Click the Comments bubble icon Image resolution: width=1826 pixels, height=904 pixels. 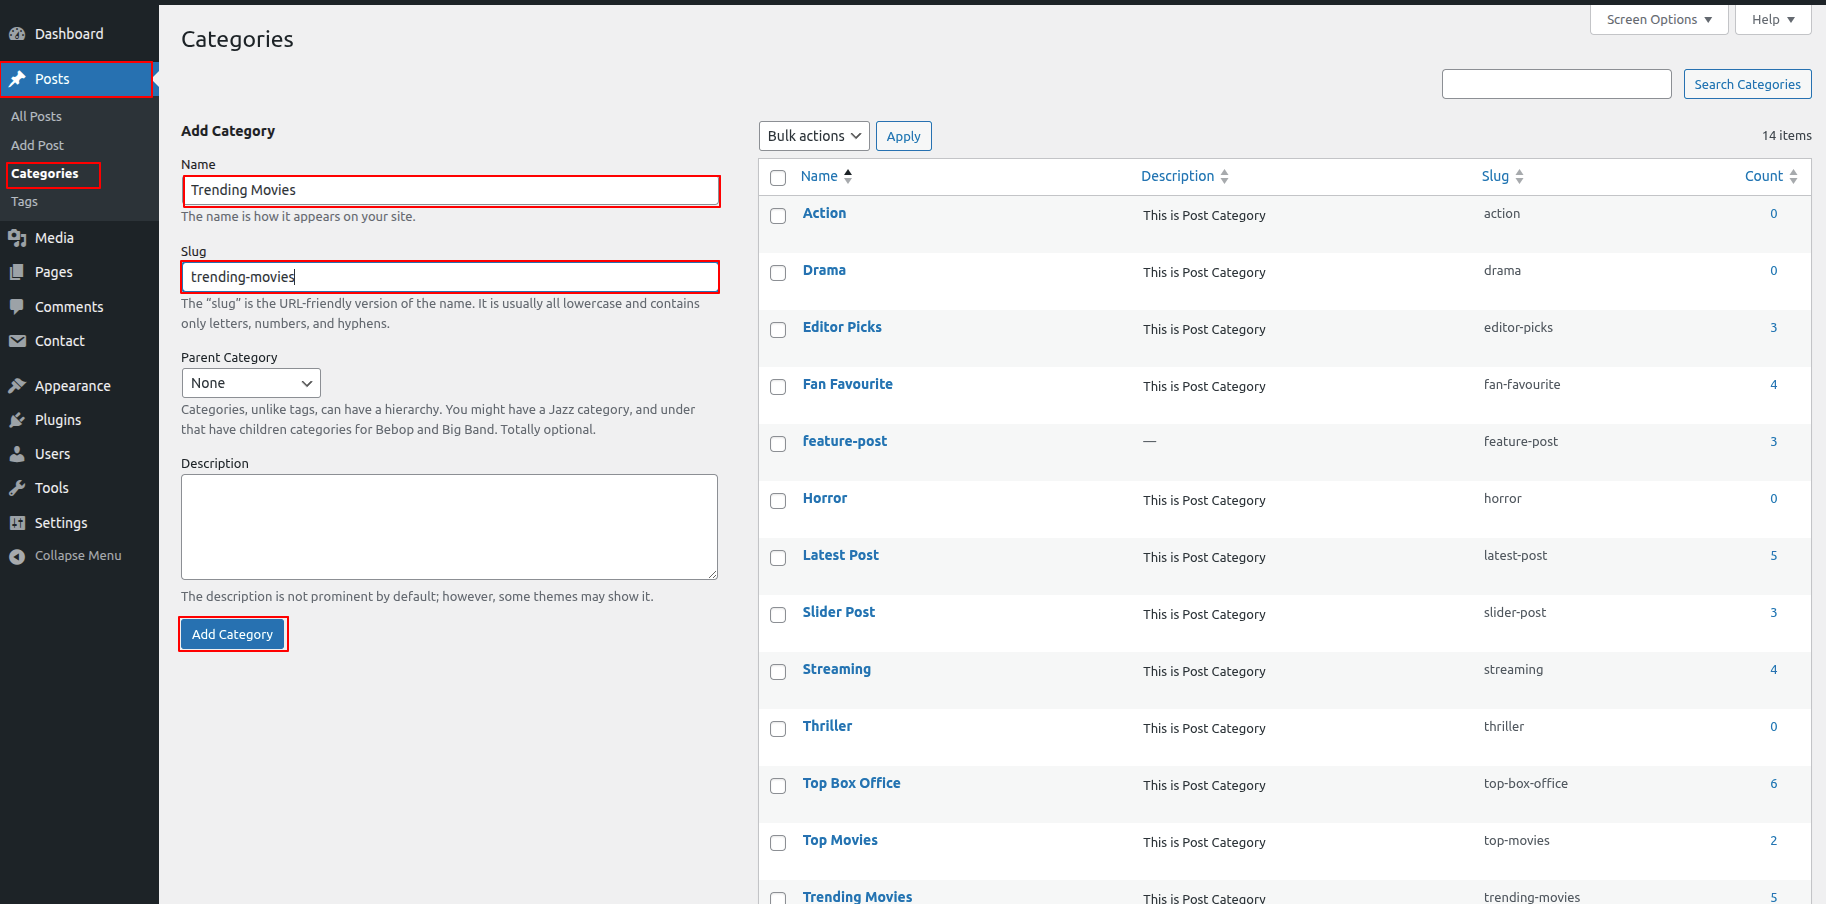tap(17, 307)
